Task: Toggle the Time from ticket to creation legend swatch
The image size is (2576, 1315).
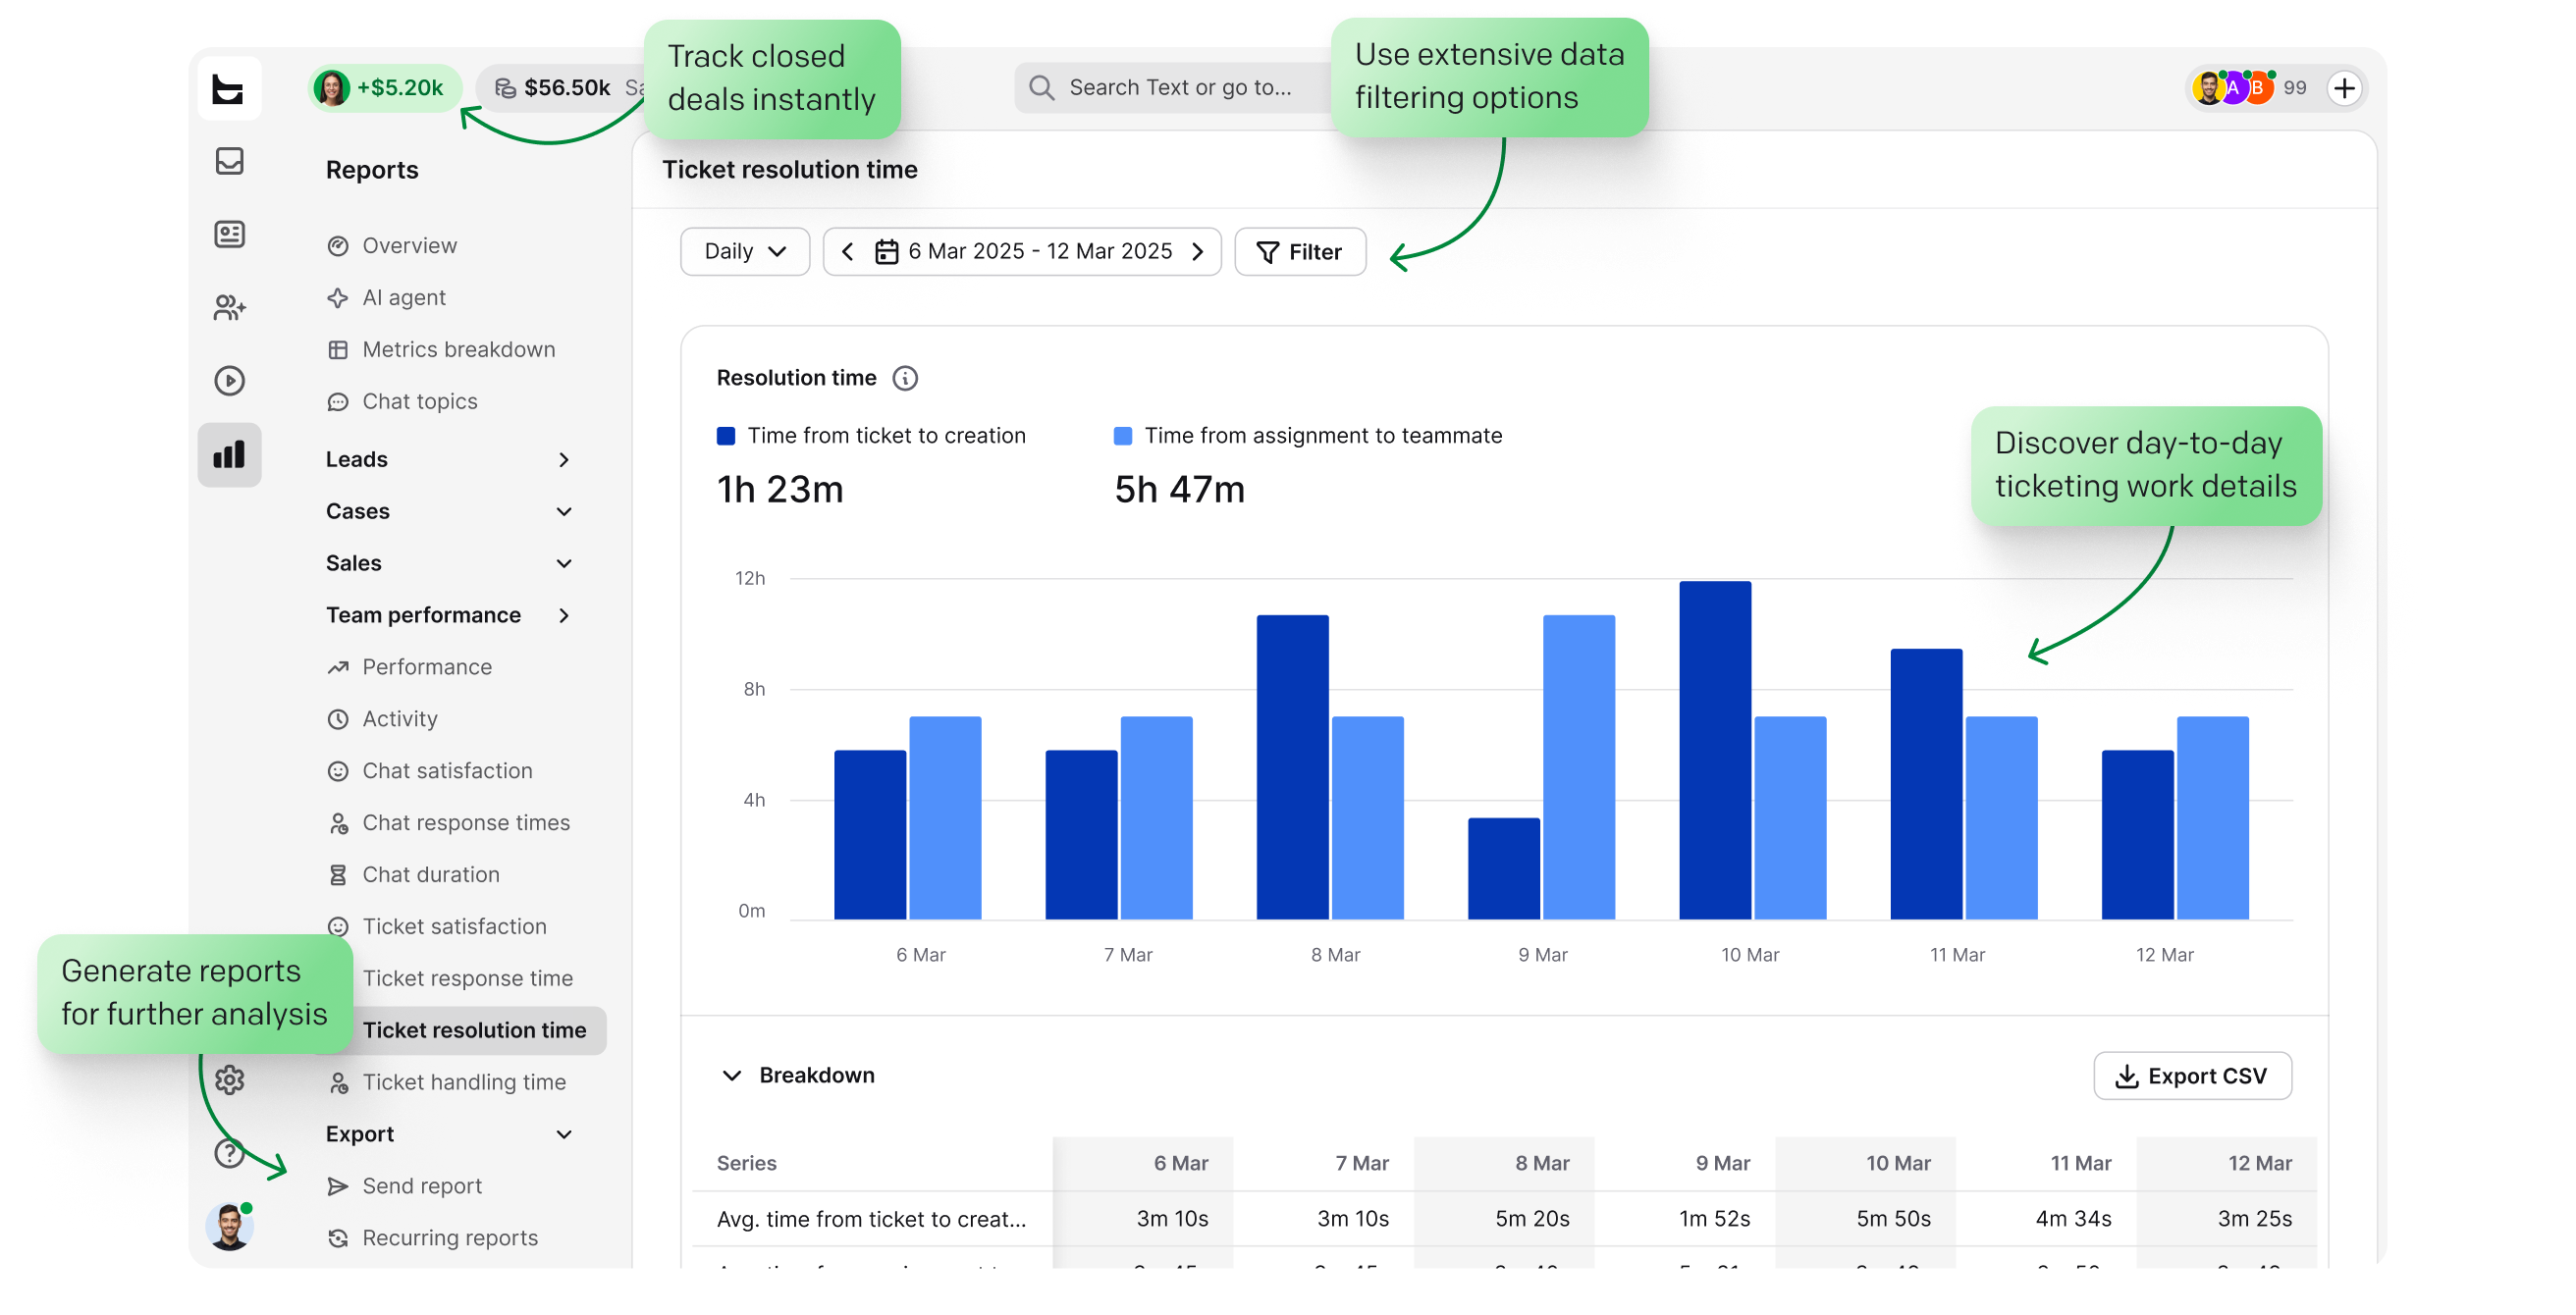Action: coord(726,436)
